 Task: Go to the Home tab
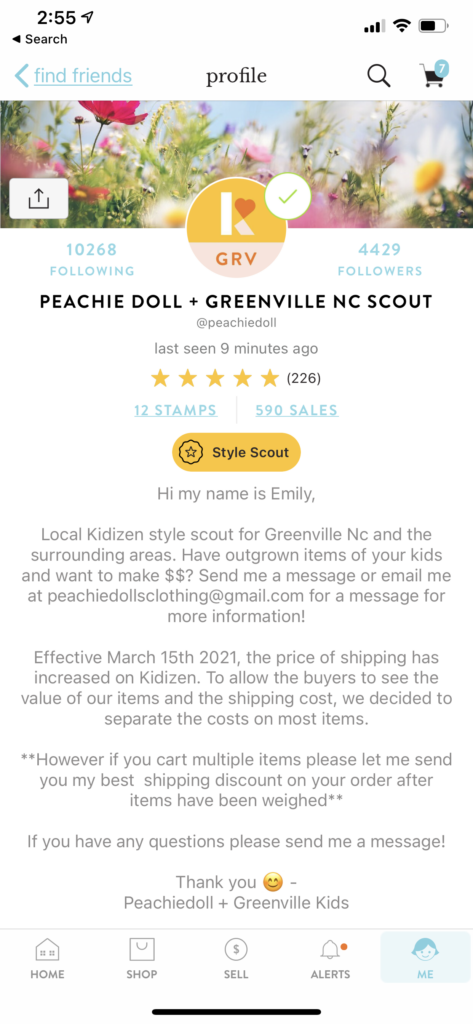coord(47,959)
